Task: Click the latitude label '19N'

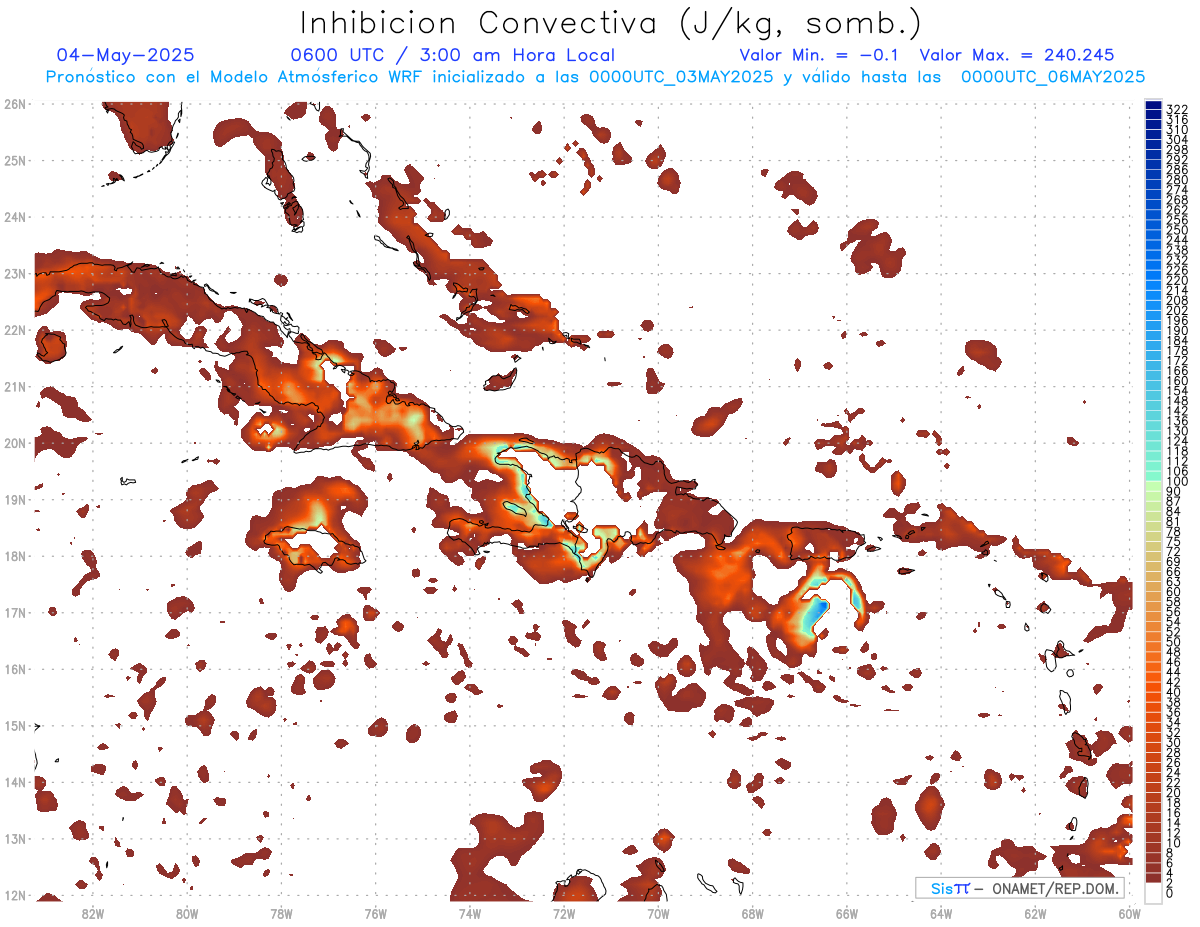Action: tap(14, 499)
